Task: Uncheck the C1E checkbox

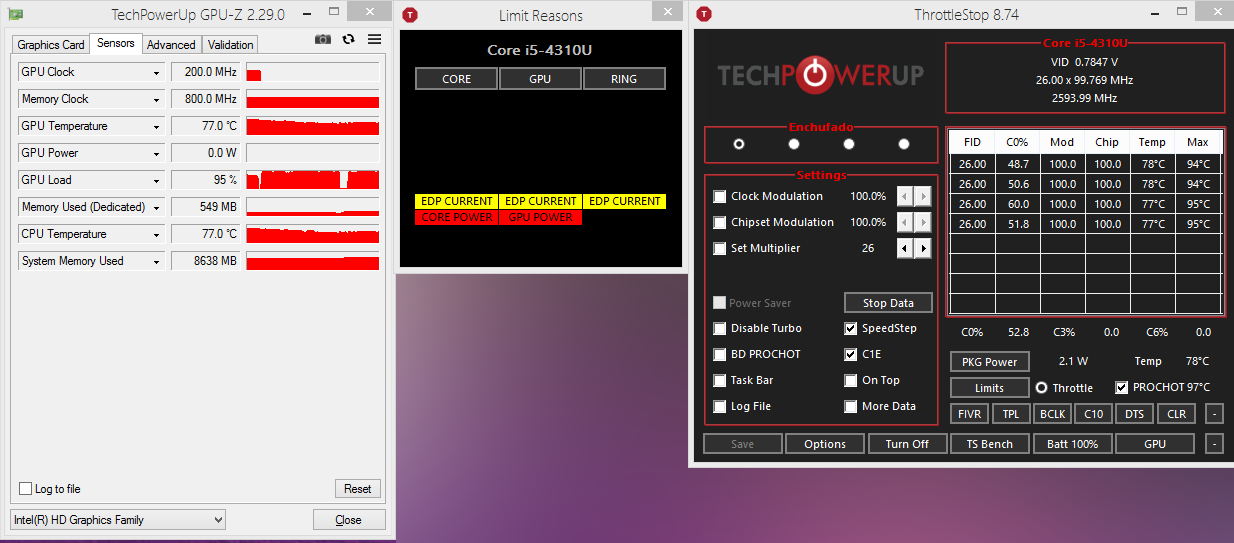Action: 851,354
